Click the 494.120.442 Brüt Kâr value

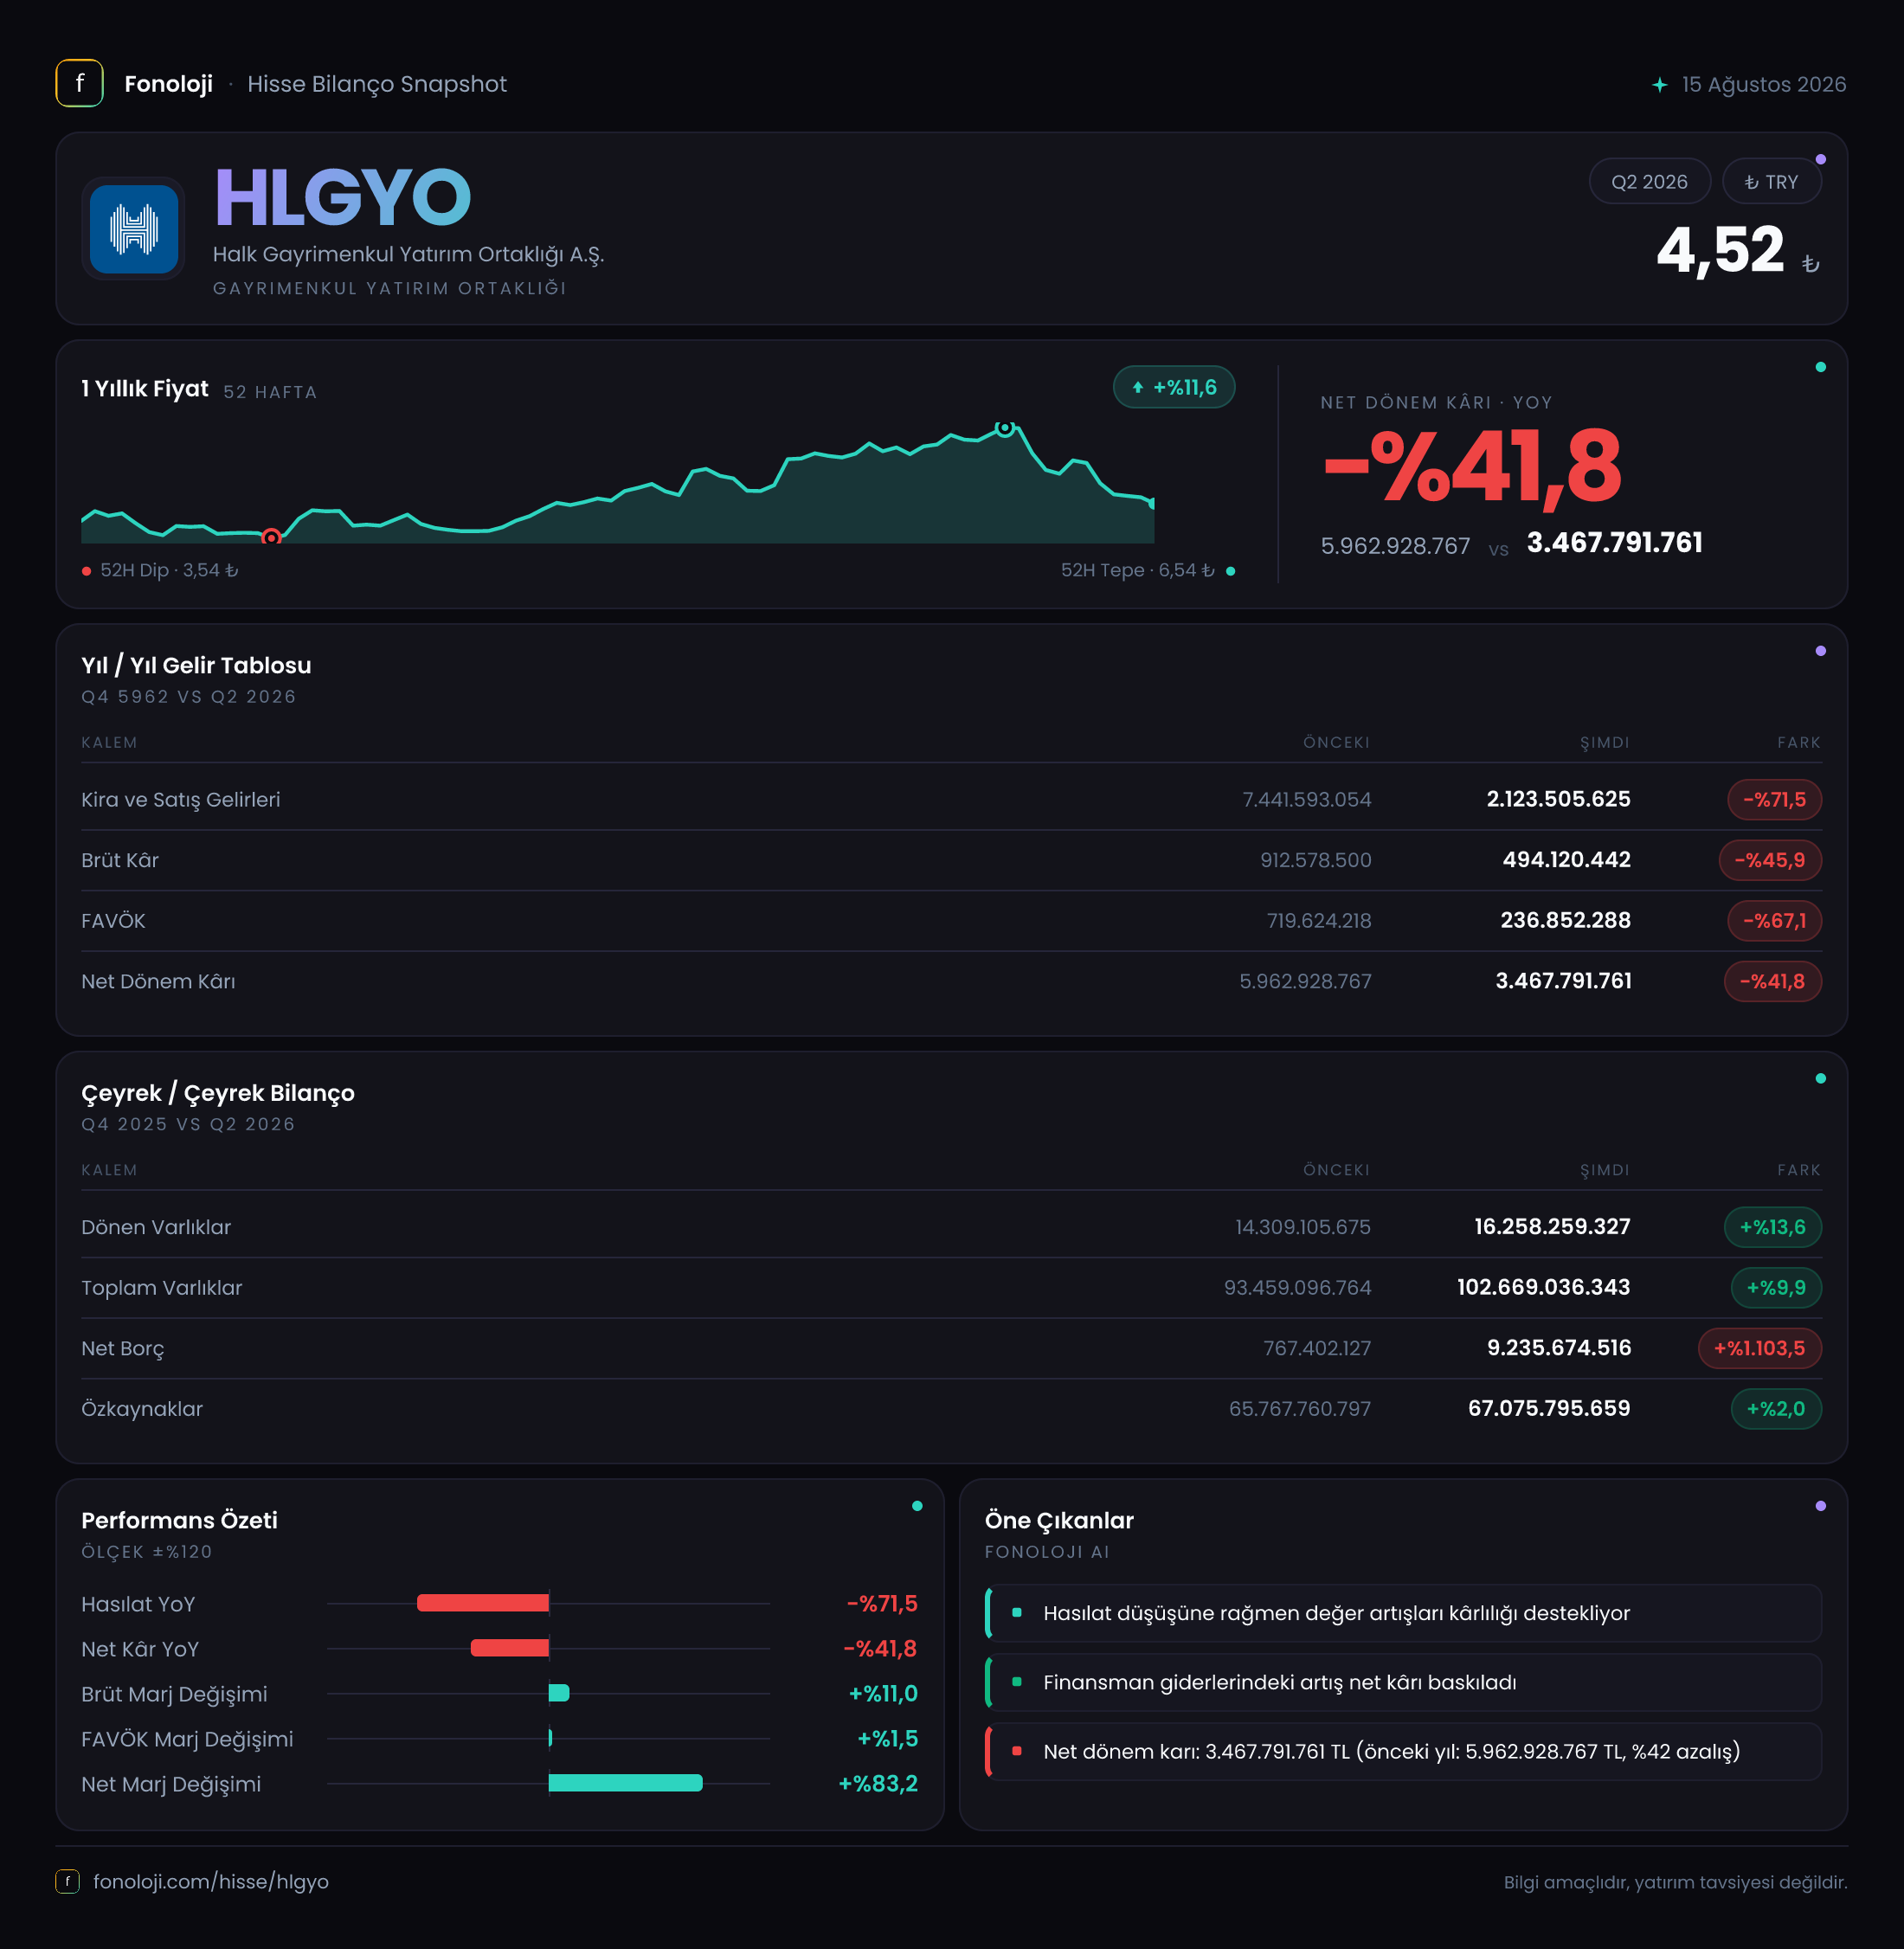pos(1566,860)
